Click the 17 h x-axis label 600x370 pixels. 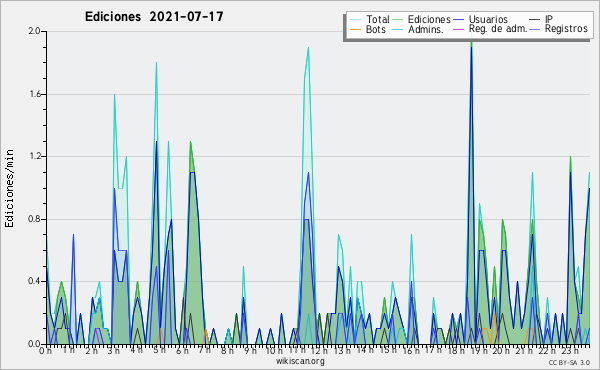[433, 350]
